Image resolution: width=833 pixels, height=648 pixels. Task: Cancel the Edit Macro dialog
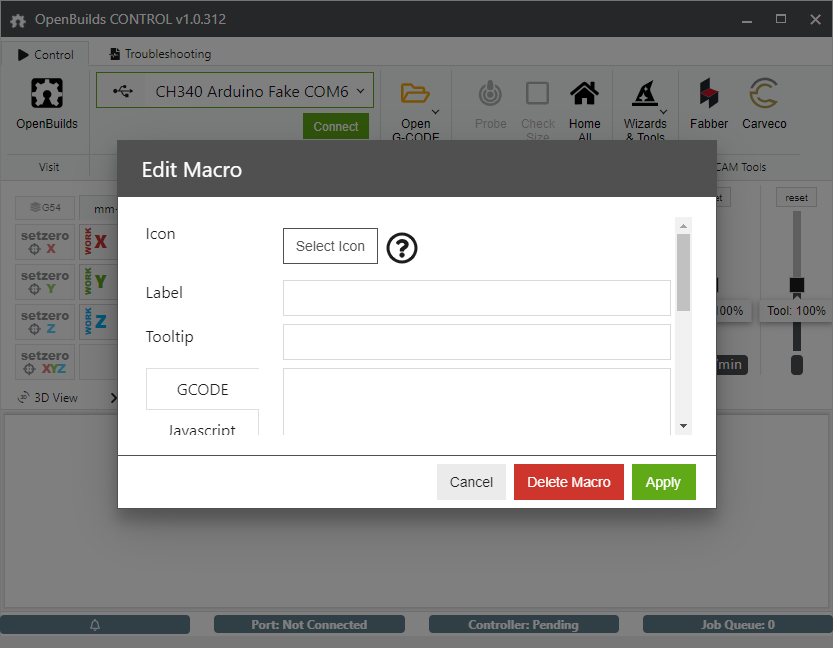tap(471, 482)
